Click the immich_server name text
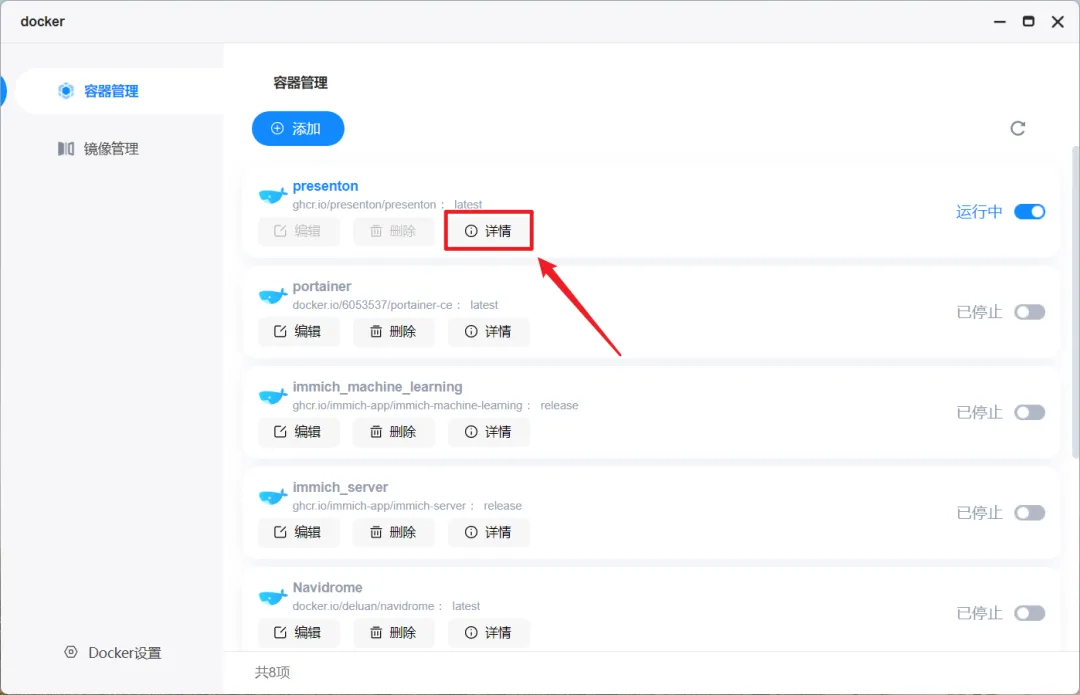The image size is (1080, 695). pyautogui.click(x=340, y=487)
